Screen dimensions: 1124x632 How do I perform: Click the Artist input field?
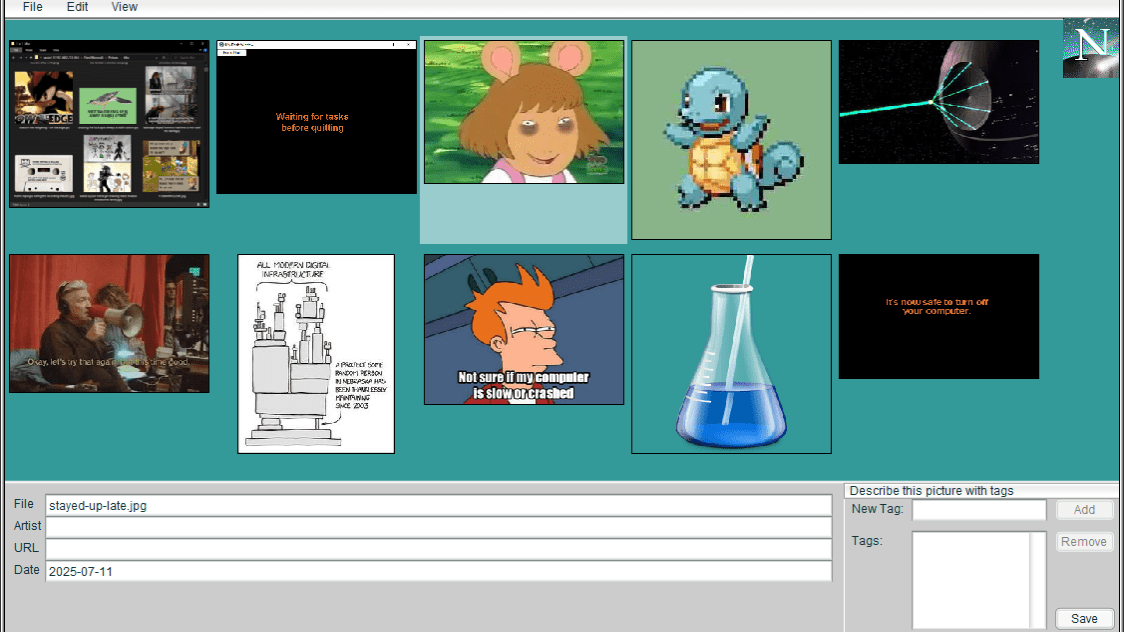[438, 527]
